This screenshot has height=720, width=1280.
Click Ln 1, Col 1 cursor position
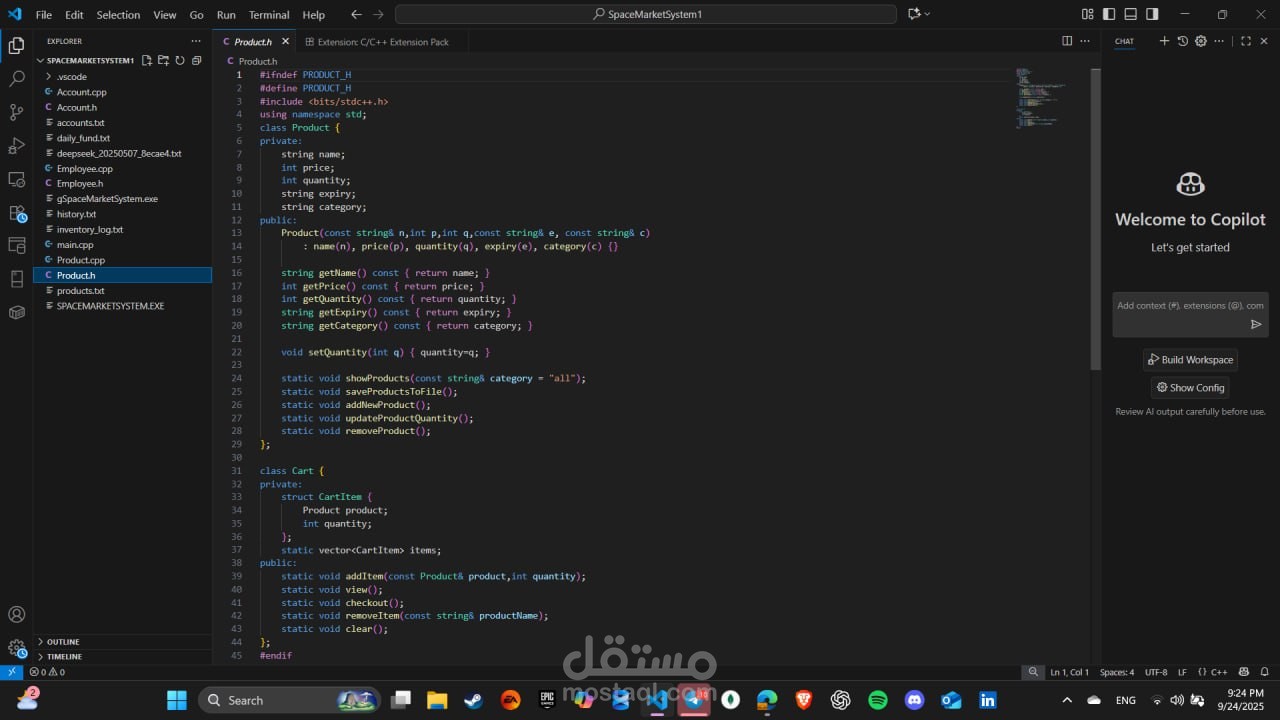[x=1069, y=672]
